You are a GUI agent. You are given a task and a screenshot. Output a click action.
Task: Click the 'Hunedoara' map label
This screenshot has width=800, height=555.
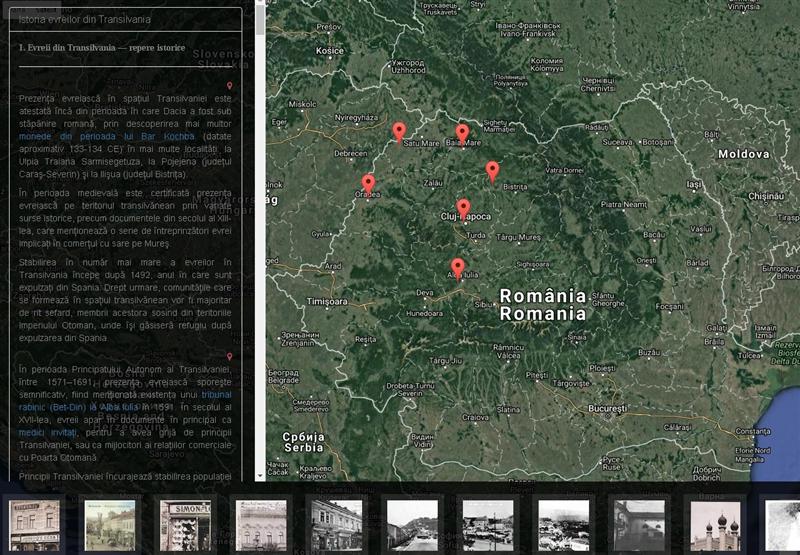pos(424,314)
